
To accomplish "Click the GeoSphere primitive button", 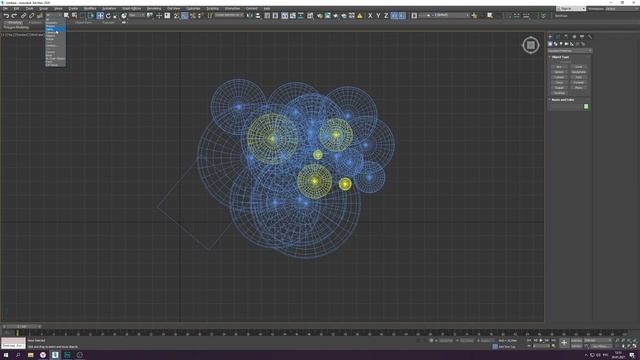I will 579,72.
